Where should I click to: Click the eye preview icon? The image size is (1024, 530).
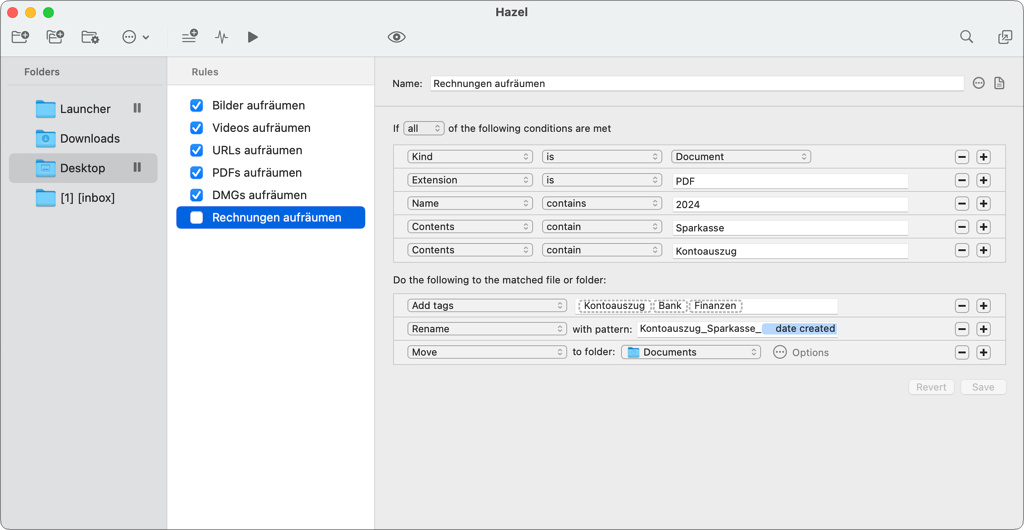tap(396, 37)
